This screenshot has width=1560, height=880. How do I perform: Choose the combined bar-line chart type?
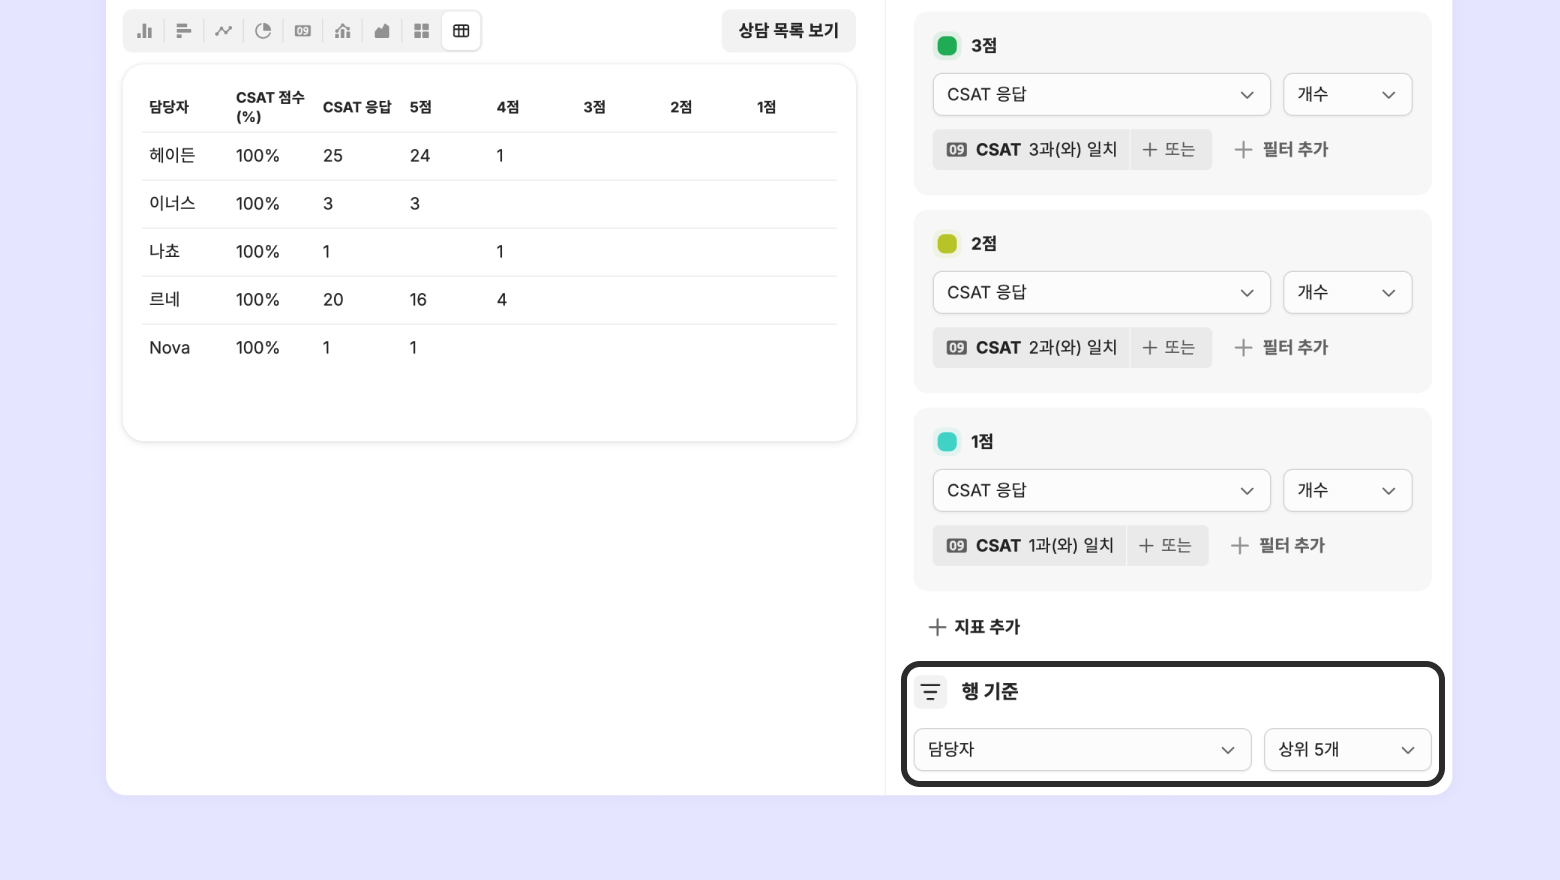coord(342,31)
